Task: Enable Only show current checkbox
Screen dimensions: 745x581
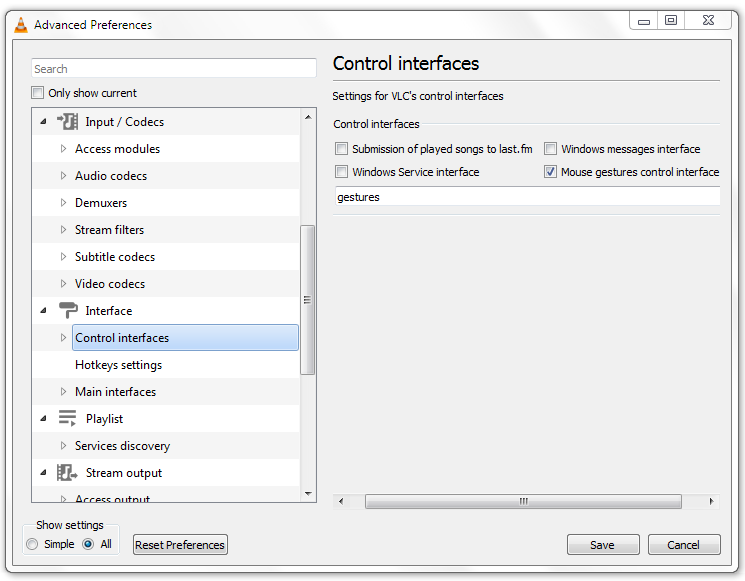Action: (38, 93)
